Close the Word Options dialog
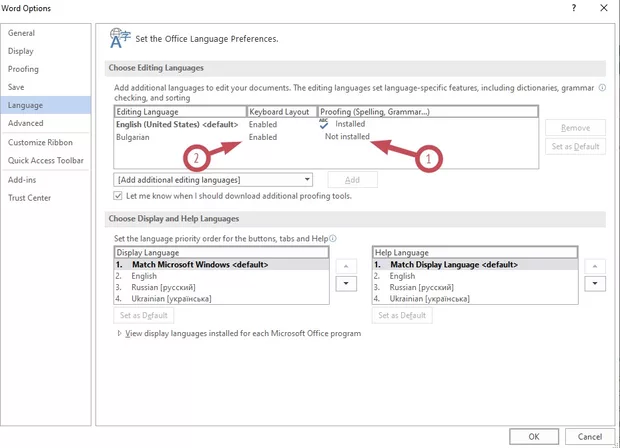620x448 pixels. coord(604,8)
